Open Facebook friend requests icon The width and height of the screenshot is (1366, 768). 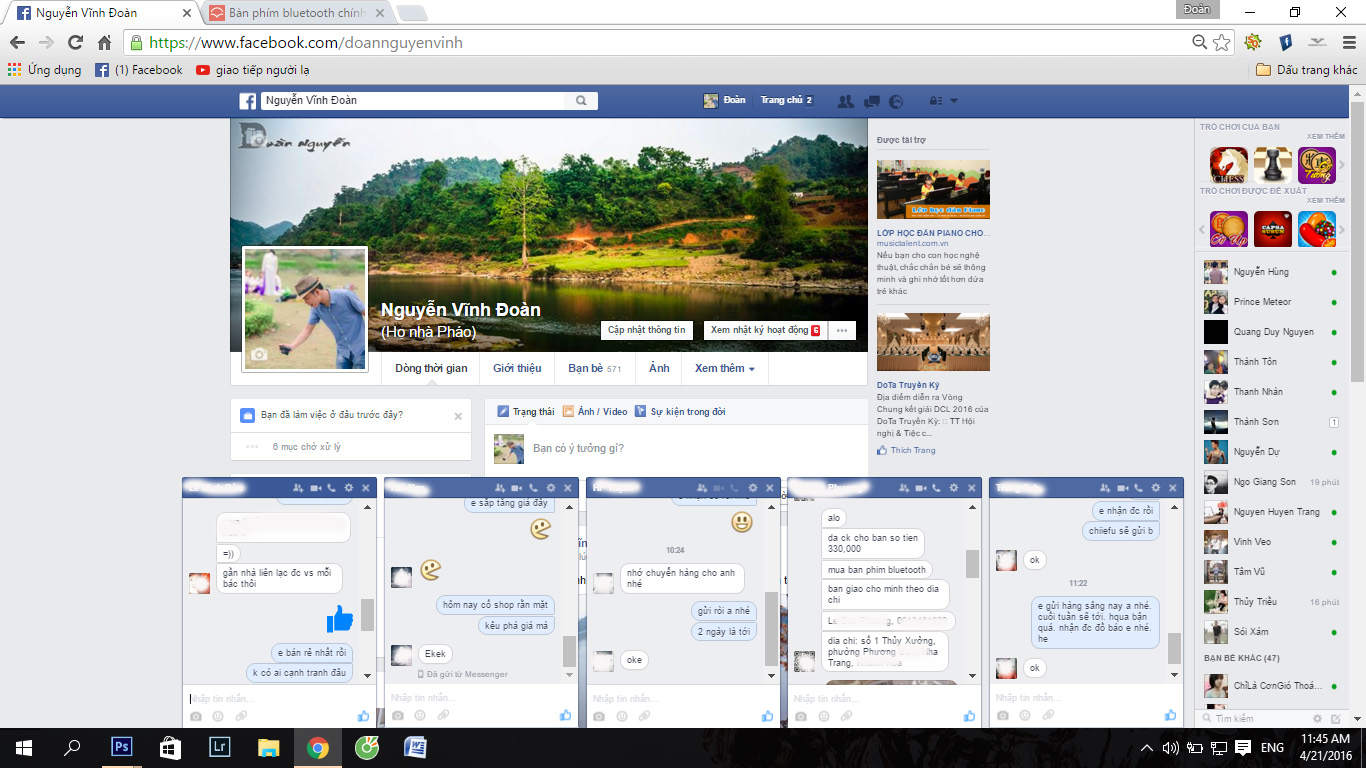click(846, 101)
